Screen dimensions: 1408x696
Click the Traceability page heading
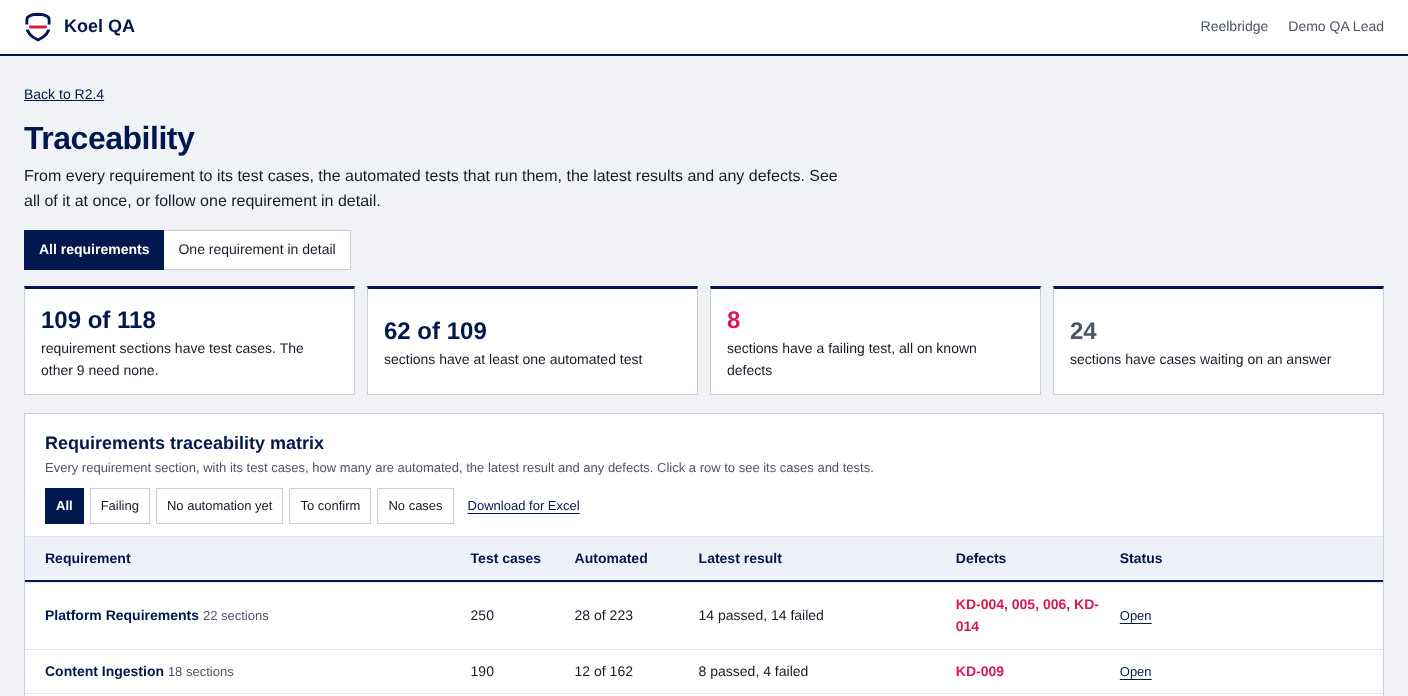pos(109,138)
